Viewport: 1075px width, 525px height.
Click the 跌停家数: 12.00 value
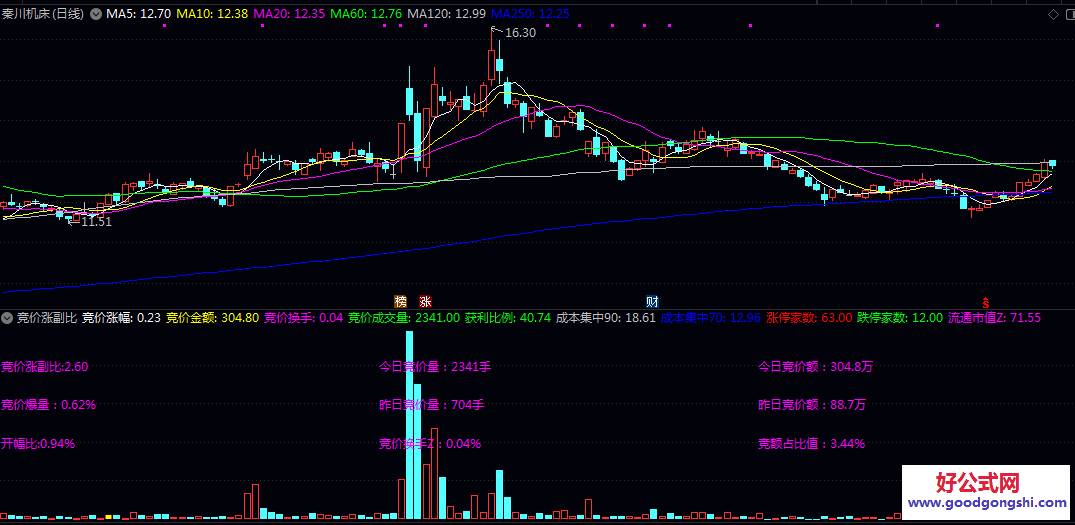pyautogui.click(x=899, y=317)
